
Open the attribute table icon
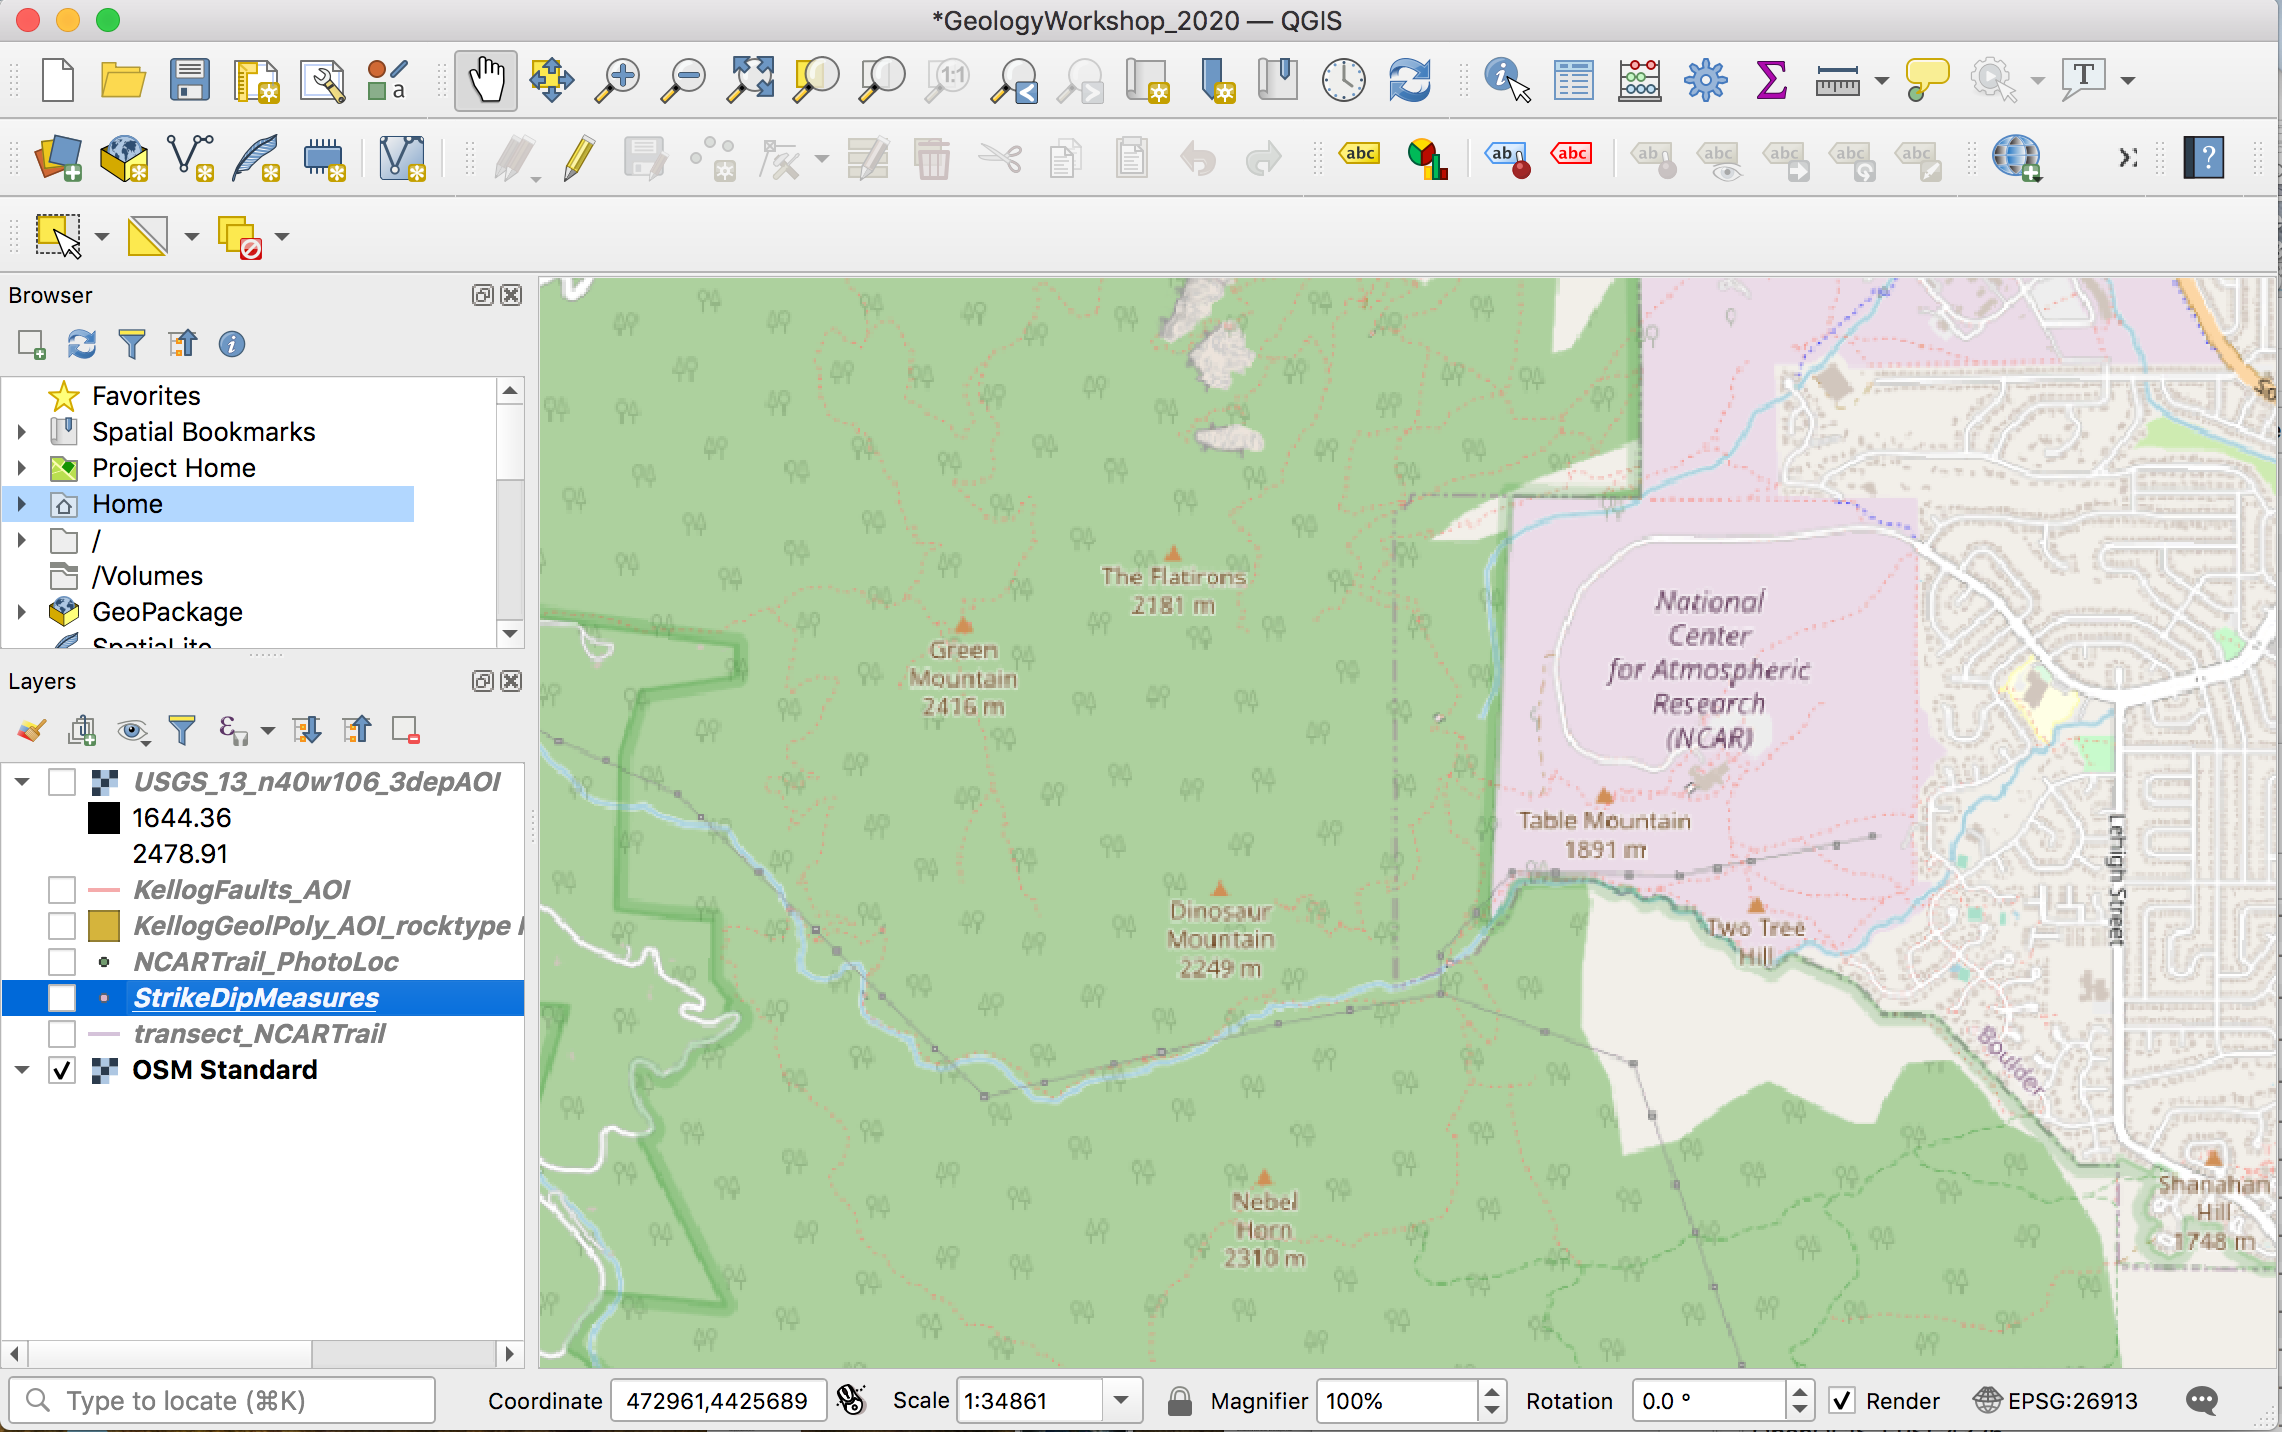coord(1573,80)
